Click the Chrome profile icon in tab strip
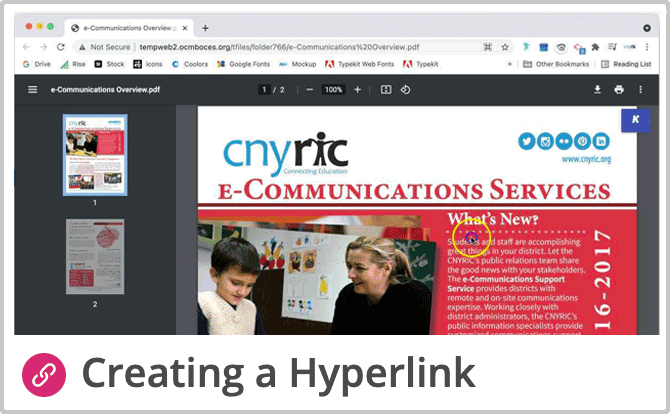Image resolution: width=670 pixels, height=414 pixels. click(647, 28)
